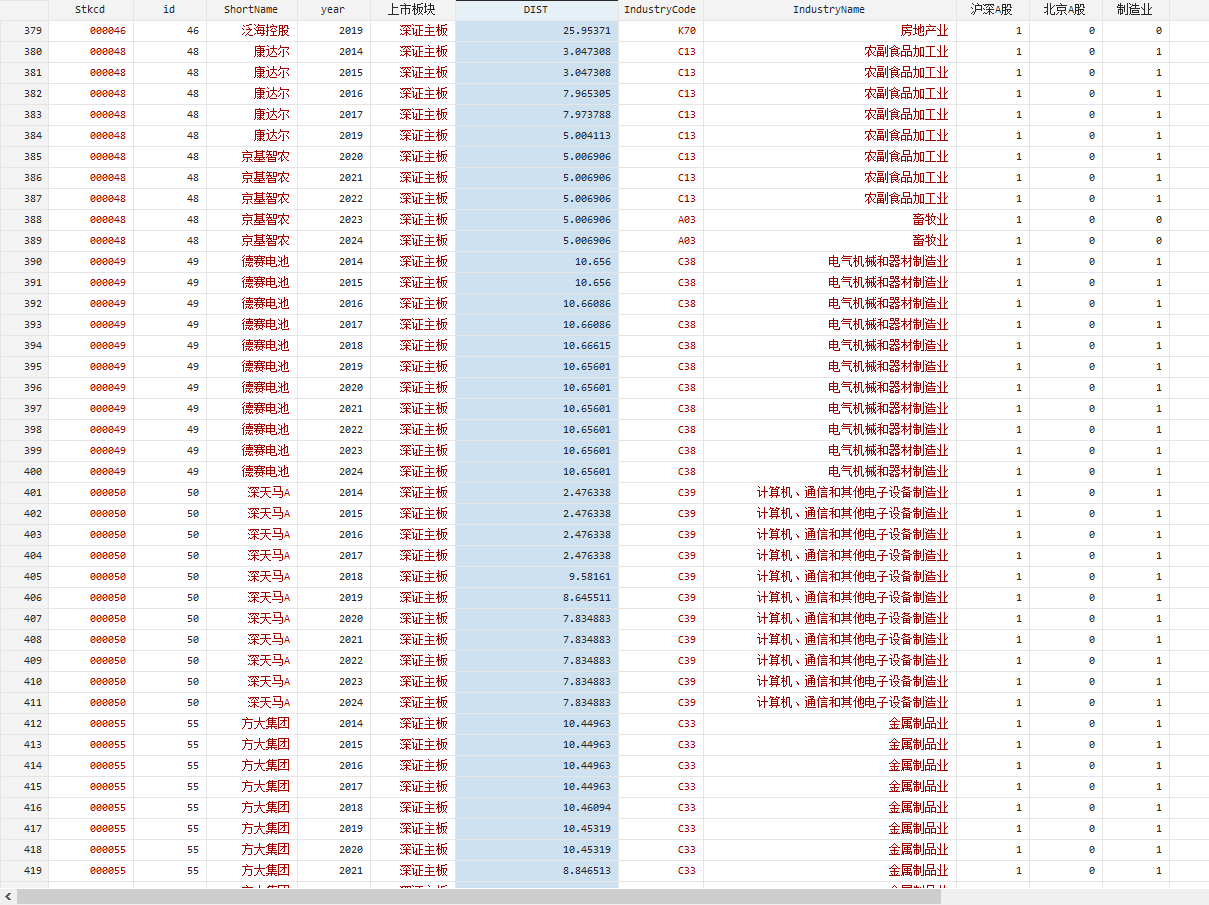Click the highlighted DIST column header

coord(536,9)
